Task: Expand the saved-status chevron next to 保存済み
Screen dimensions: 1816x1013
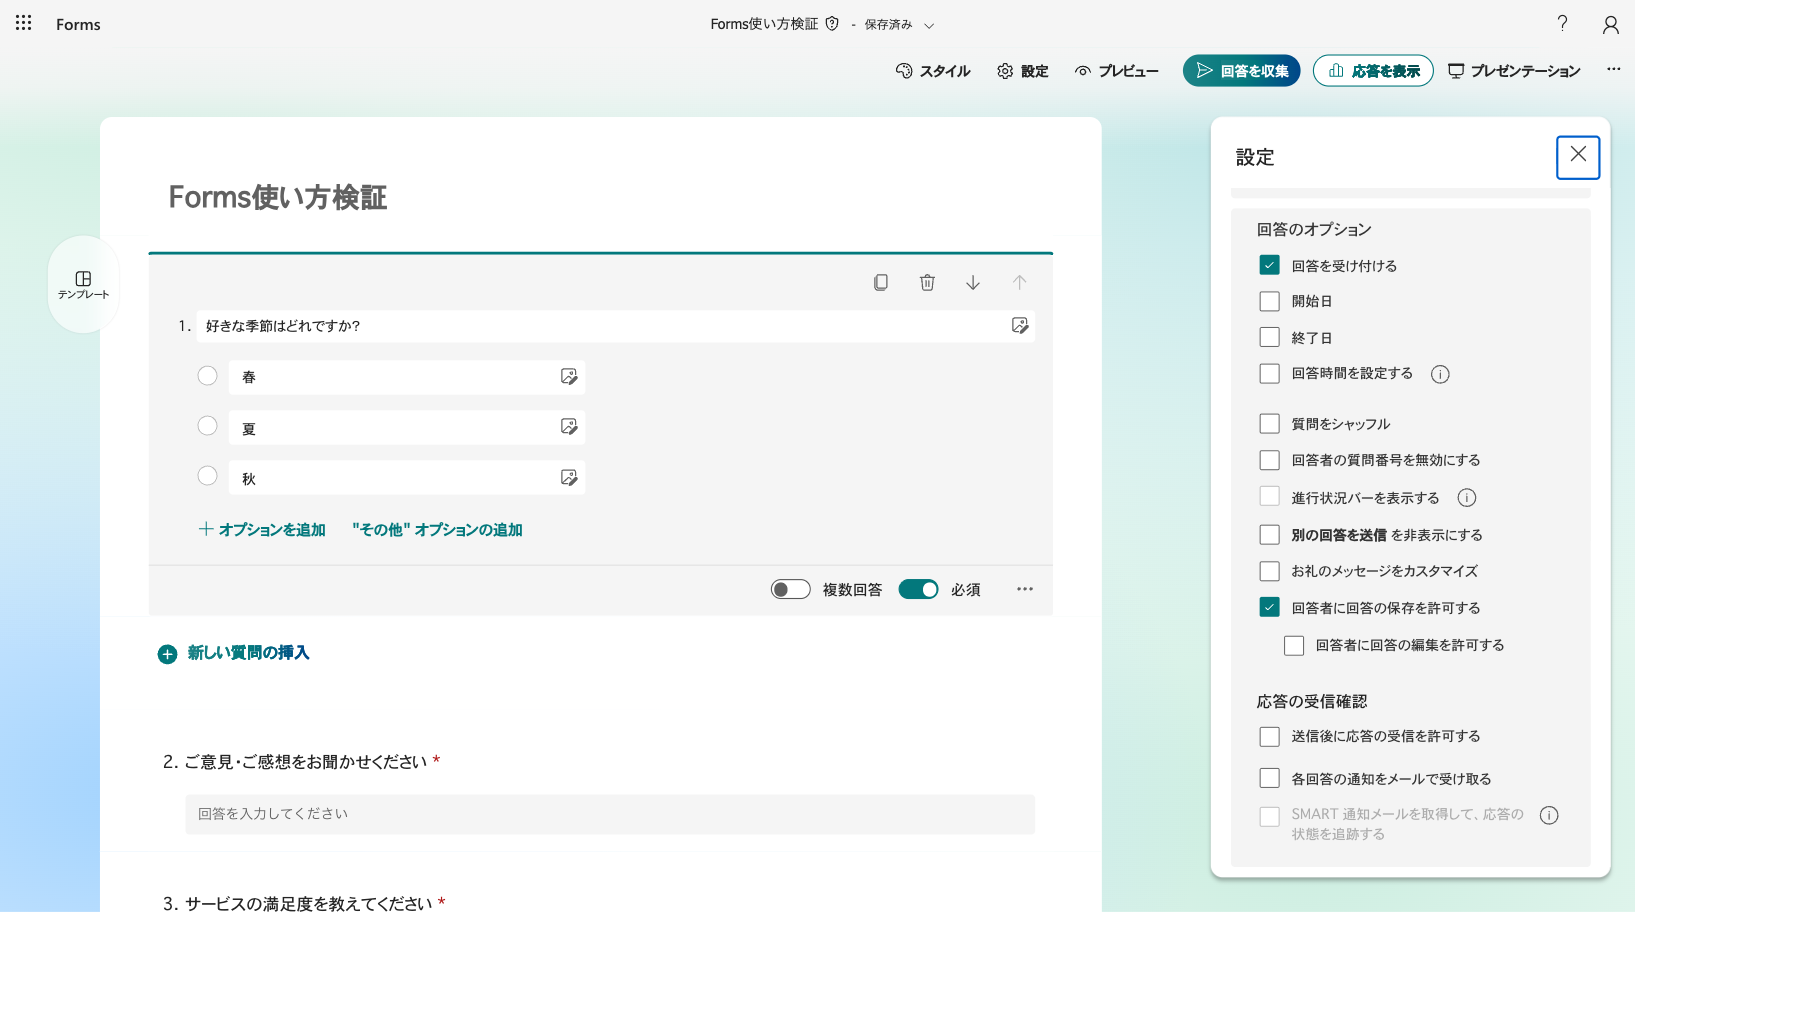Action: tap(929, 25)
